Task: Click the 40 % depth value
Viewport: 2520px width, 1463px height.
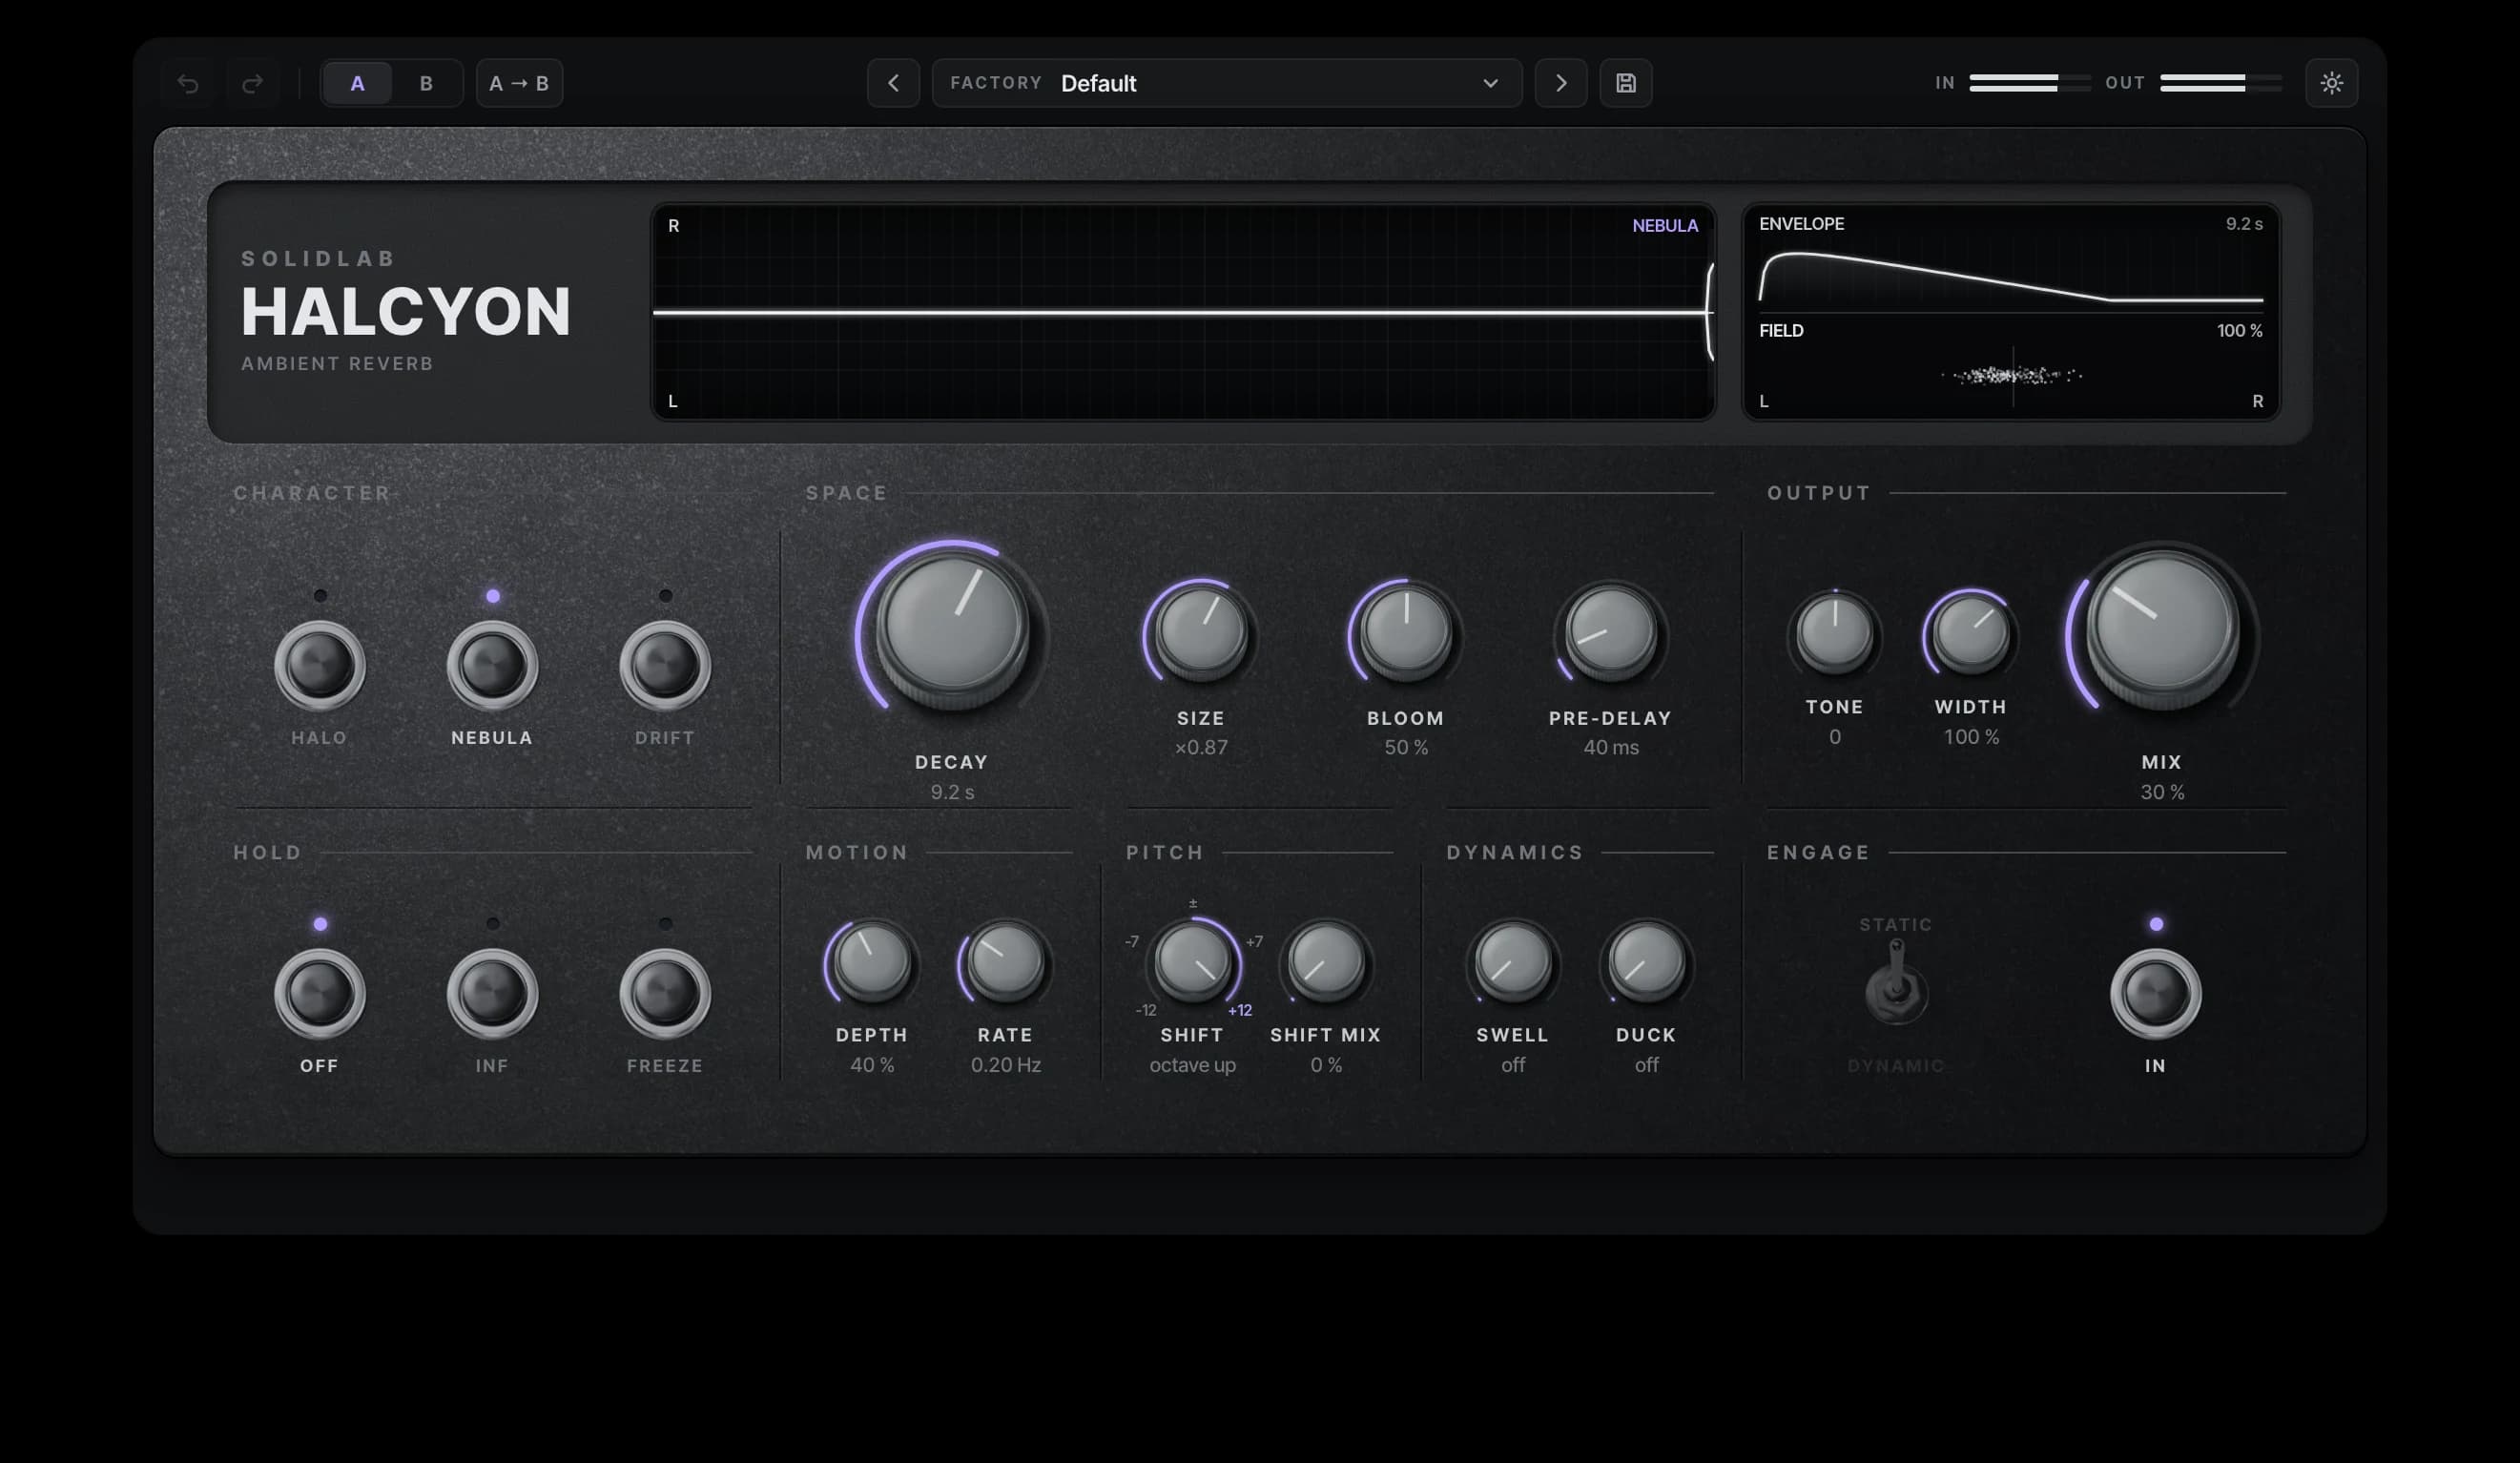Action: click(872, 1065)
